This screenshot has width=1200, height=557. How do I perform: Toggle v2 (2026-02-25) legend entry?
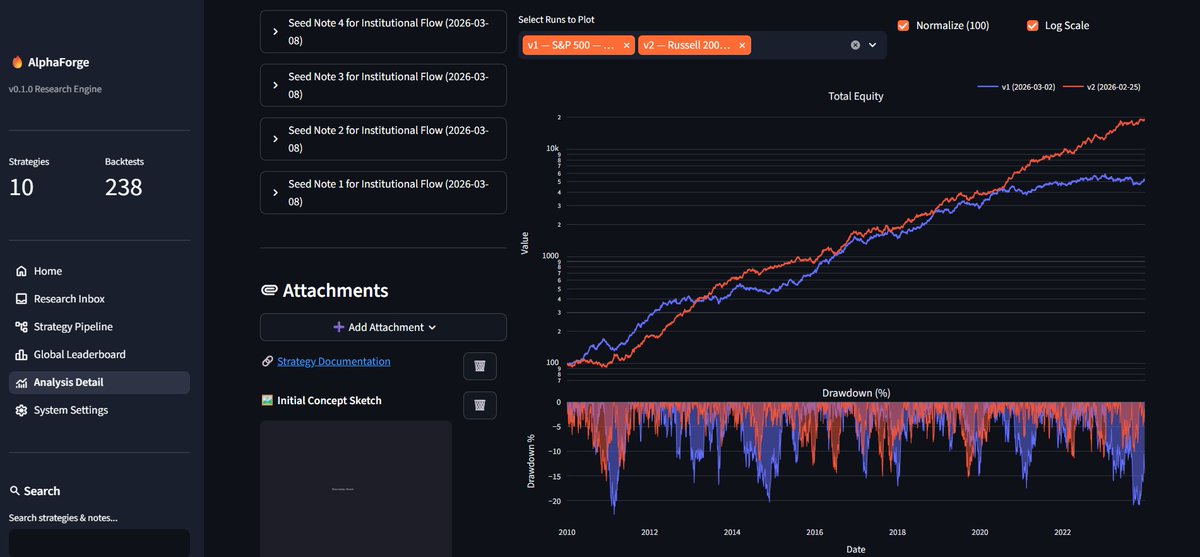(x=1102, y=87)
